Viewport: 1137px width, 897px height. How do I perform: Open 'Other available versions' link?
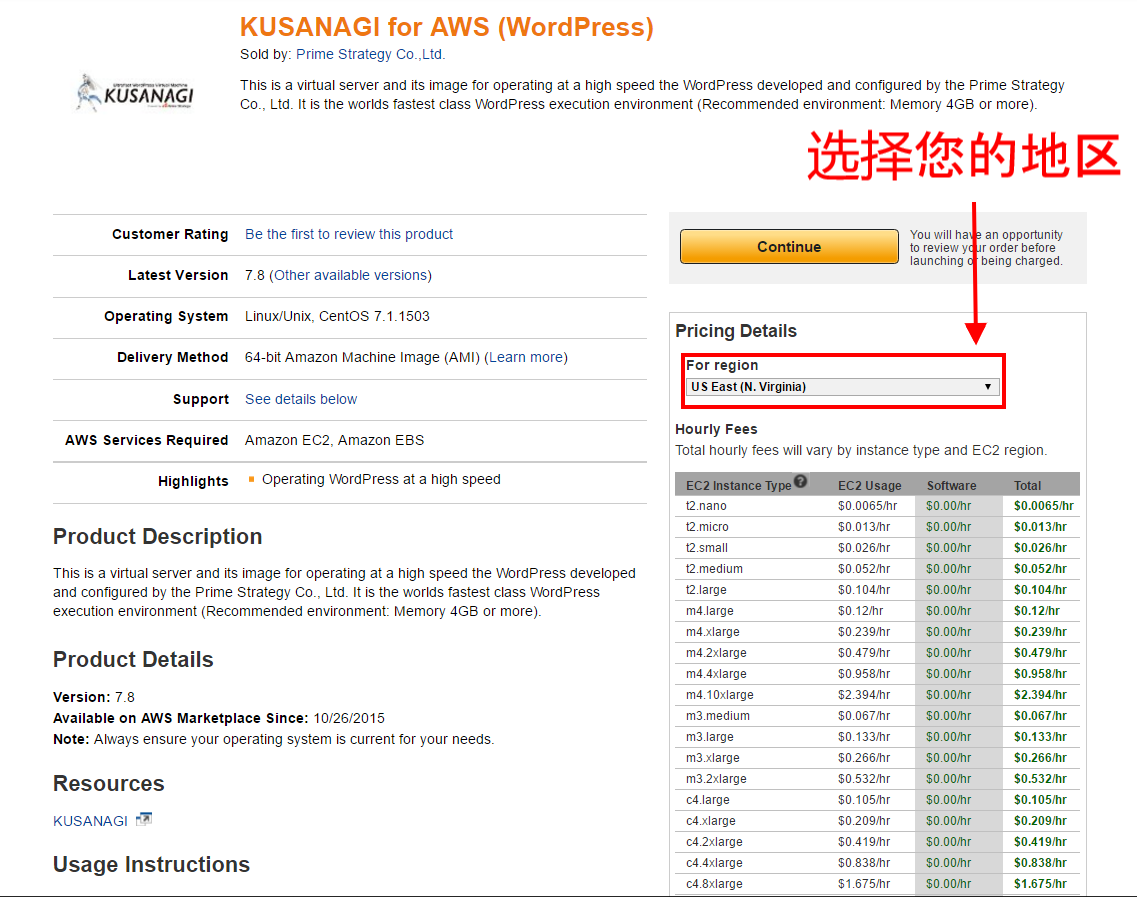350,276
